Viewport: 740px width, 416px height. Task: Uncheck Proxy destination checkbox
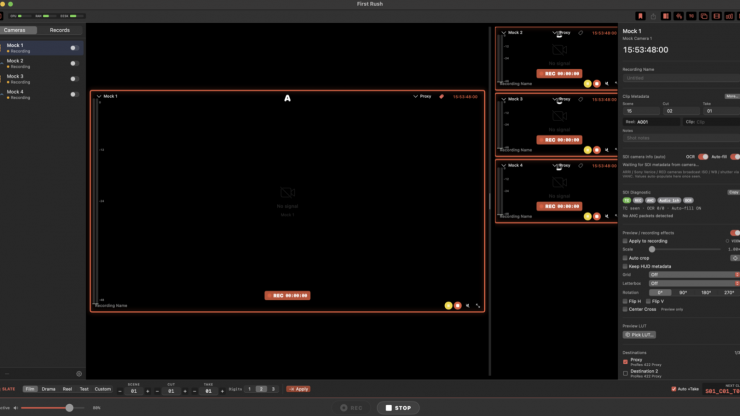point(625,362)
